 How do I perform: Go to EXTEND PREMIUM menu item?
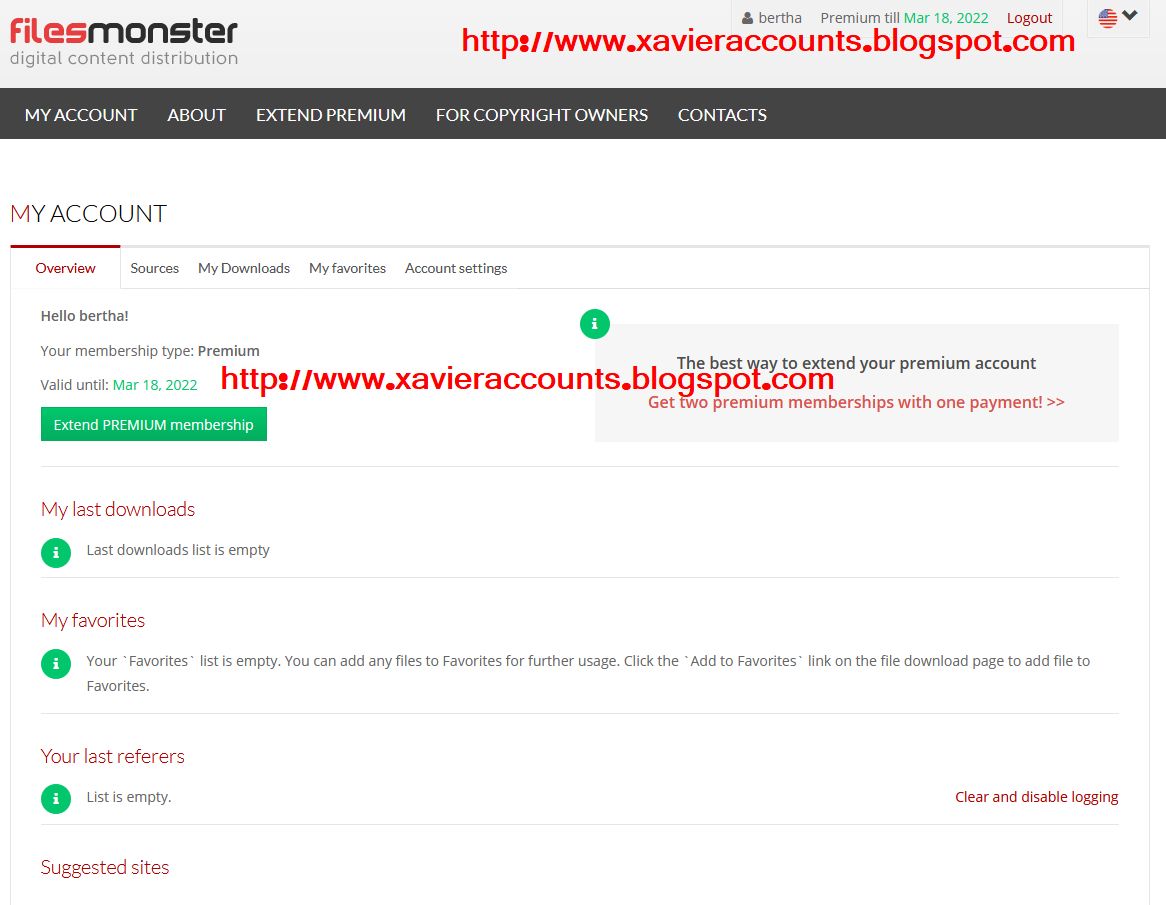click(x=331, y=115)
